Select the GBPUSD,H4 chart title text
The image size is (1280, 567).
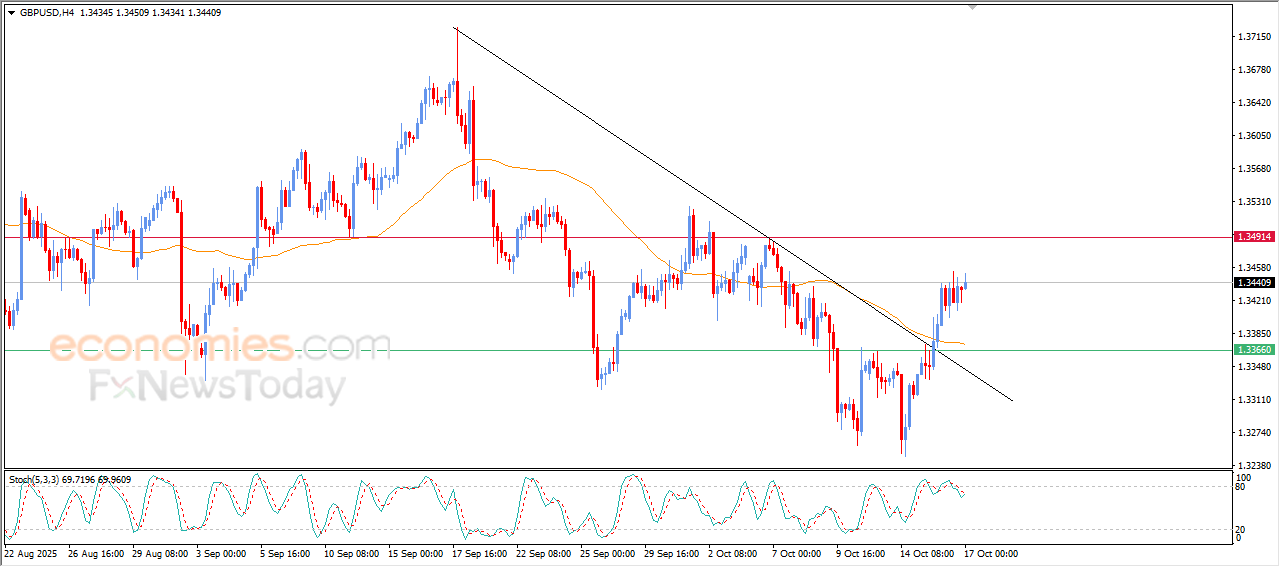[x=47, y=13]
